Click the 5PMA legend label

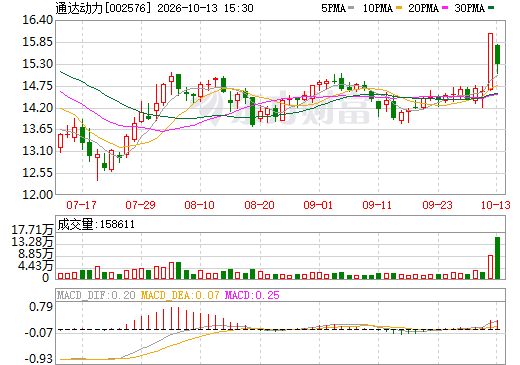333,8
